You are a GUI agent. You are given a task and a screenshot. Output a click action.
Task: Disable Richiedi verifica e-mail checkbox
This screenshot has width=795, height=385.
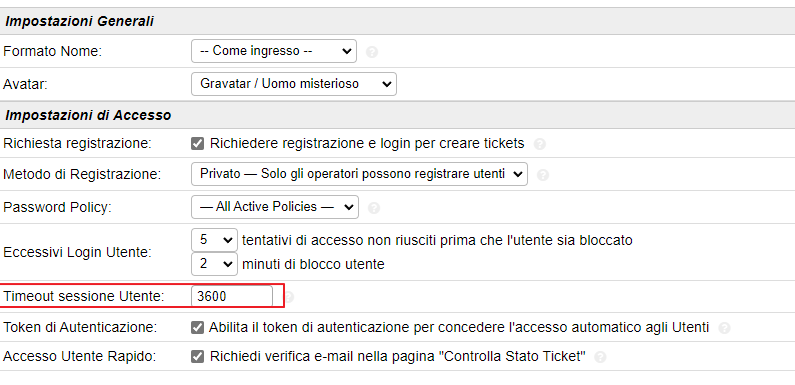click(197, 357)
